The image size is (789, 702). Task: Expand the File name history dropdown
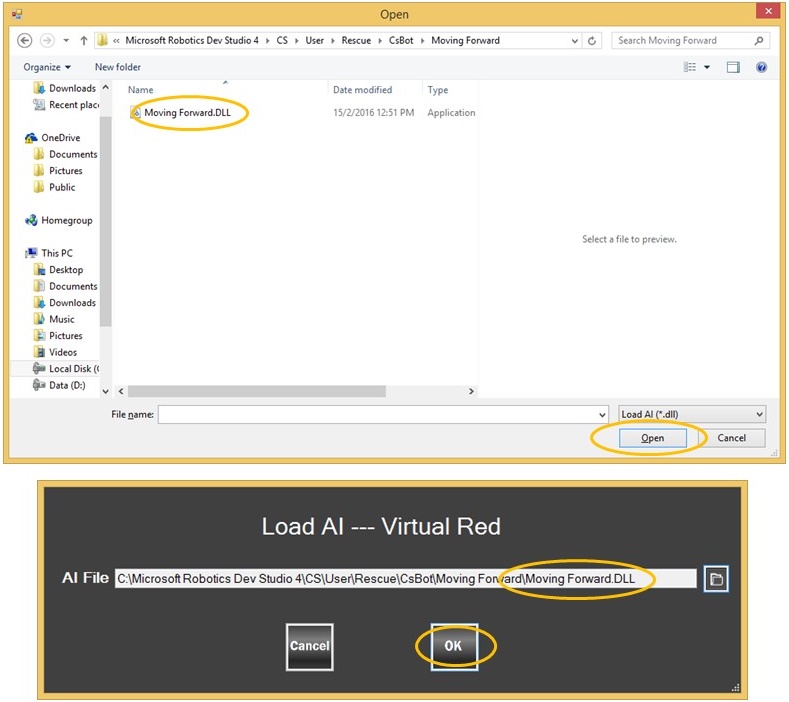pyautogui.click(x=601, y=414)
